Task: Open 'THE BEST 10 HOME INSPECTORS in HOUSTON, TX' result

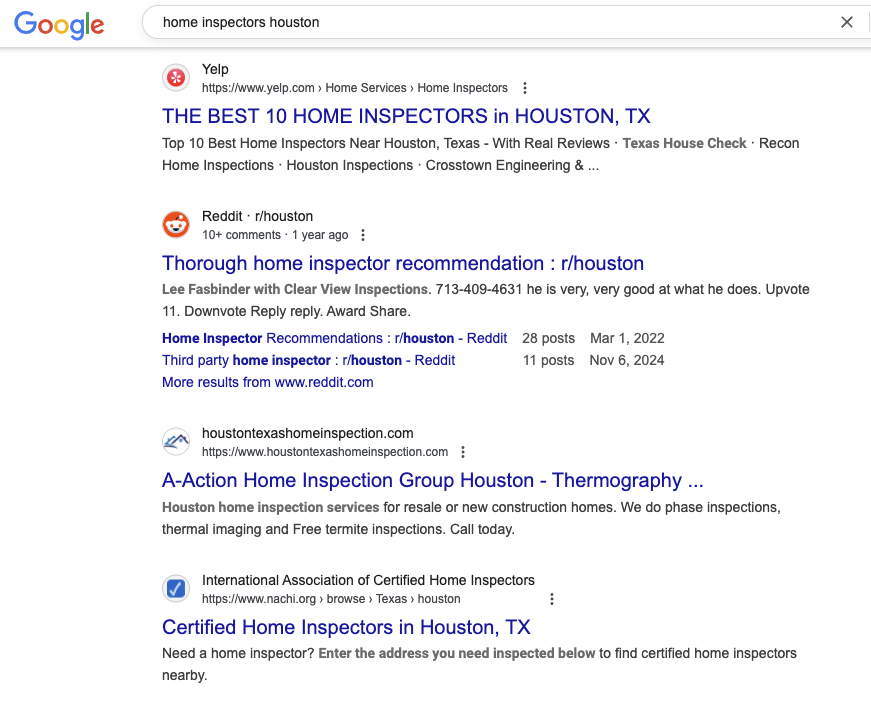Action: tap(406, 116)
